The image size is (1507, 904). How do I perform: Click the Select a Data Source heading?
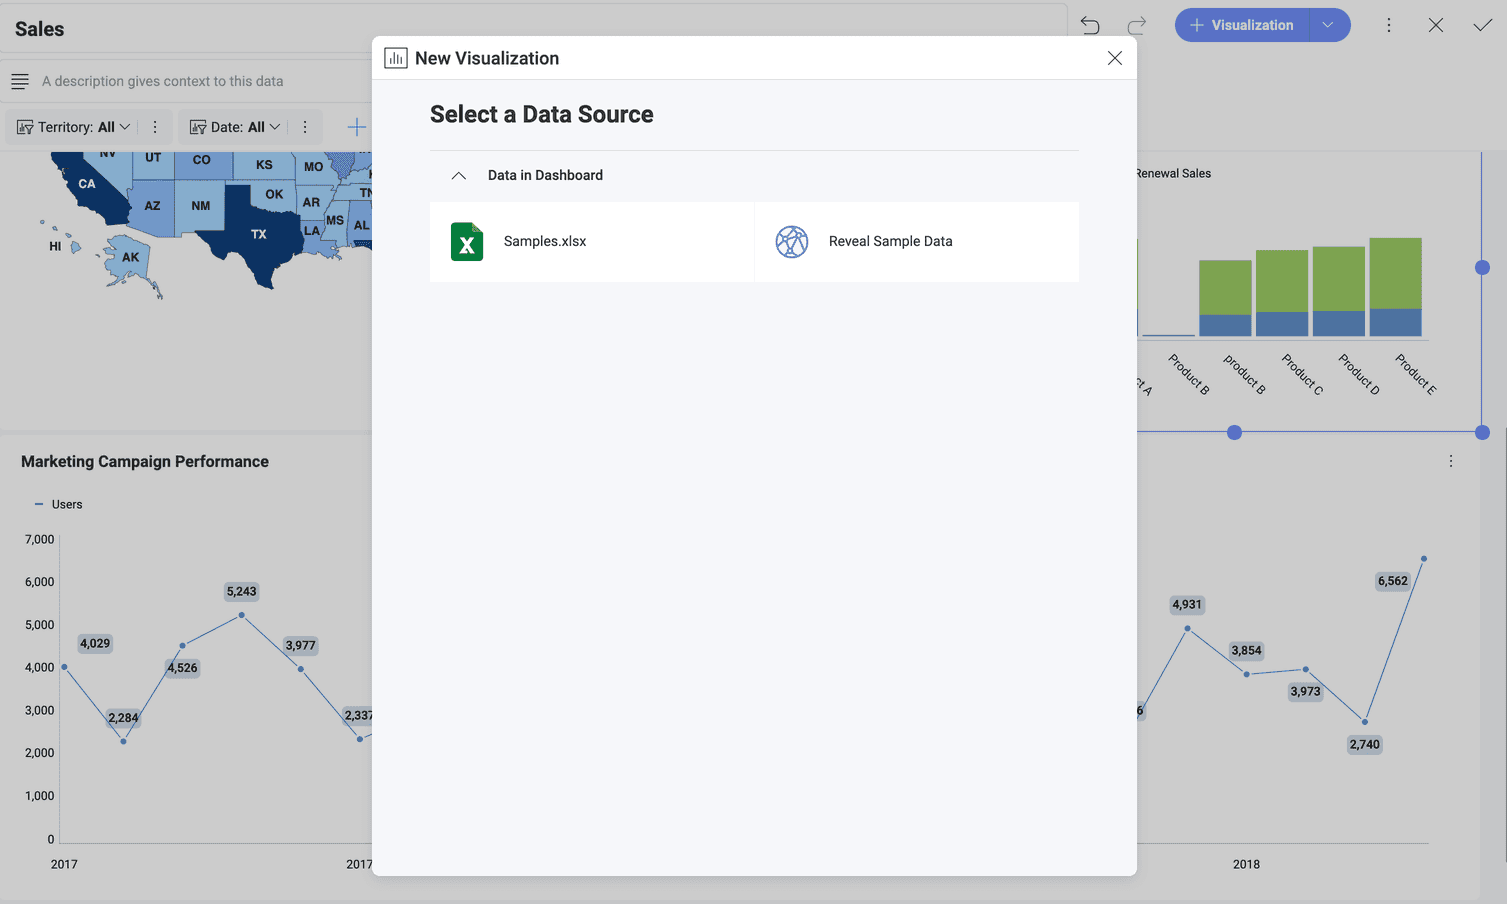click(542, 114)
